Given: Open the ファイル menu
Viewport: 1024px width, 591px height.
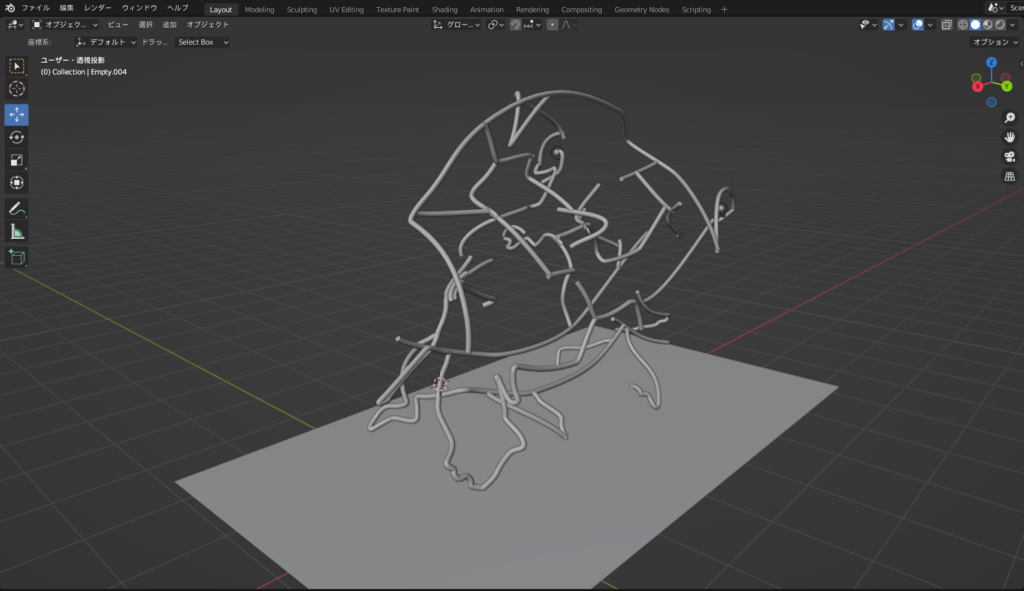Looking at the screenshot, I should point(35,8).
